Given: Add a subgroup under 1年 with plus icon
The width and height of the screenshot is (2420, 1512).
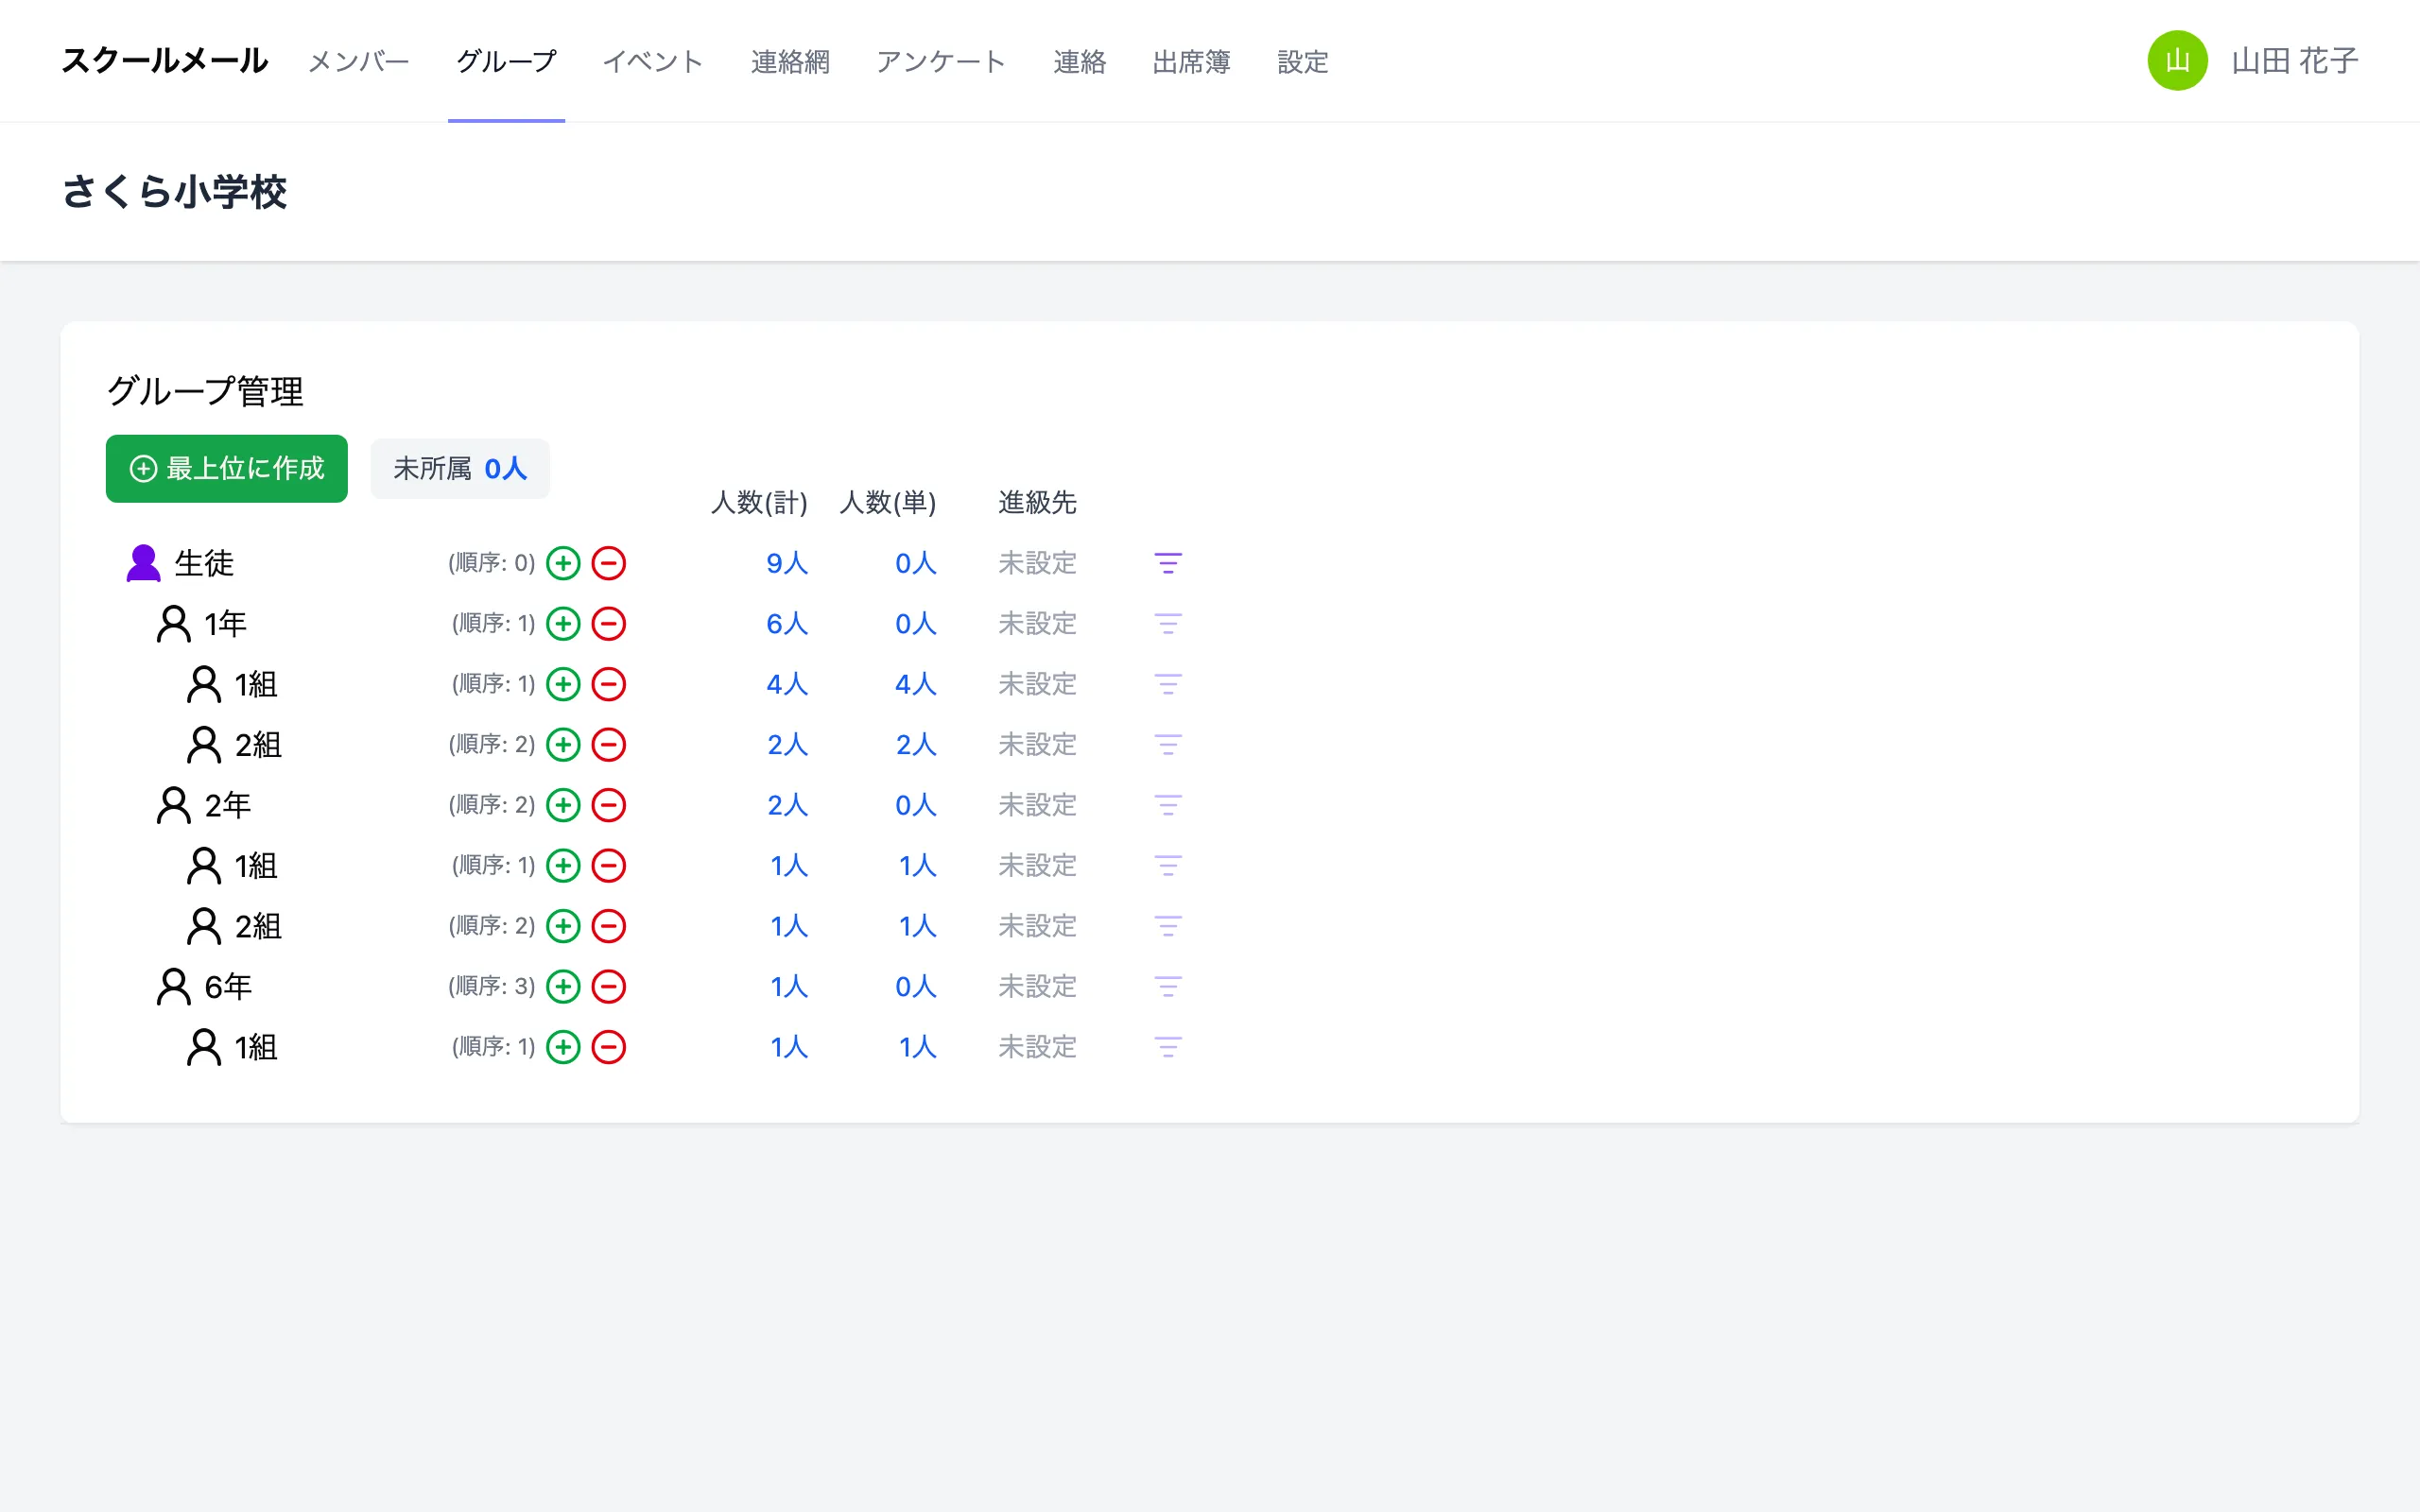Looking at the screenshot, I should point(563,624).
